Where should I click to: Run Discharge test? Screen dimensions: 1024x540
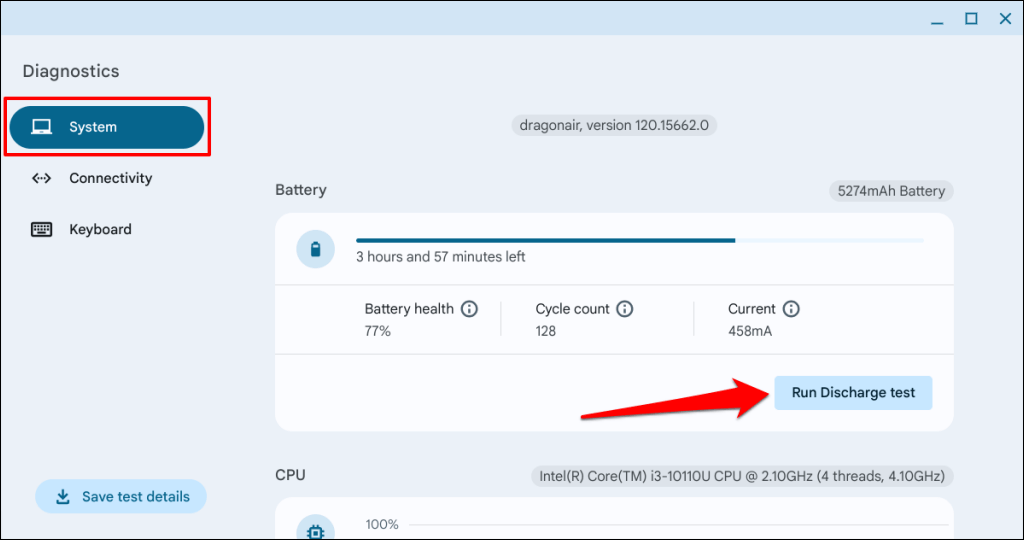click(x=853, y=393)
